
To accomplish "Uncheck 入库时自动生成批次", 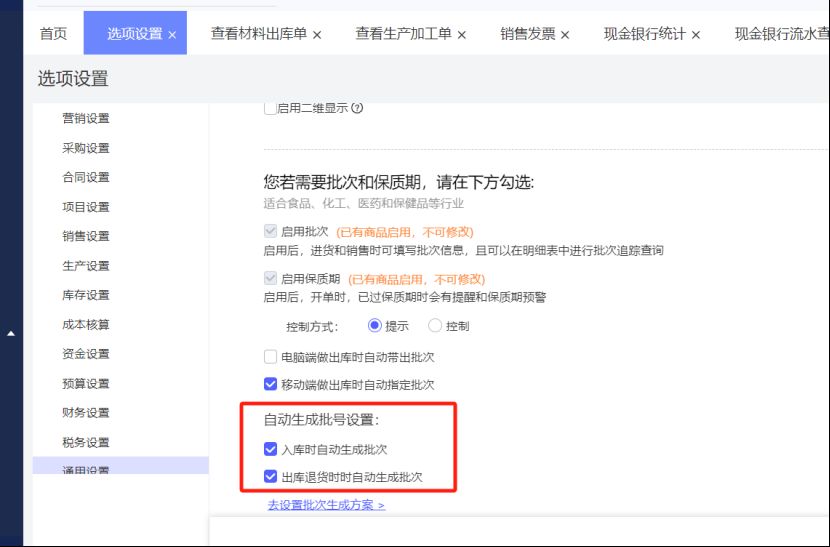I will point(270,450).
